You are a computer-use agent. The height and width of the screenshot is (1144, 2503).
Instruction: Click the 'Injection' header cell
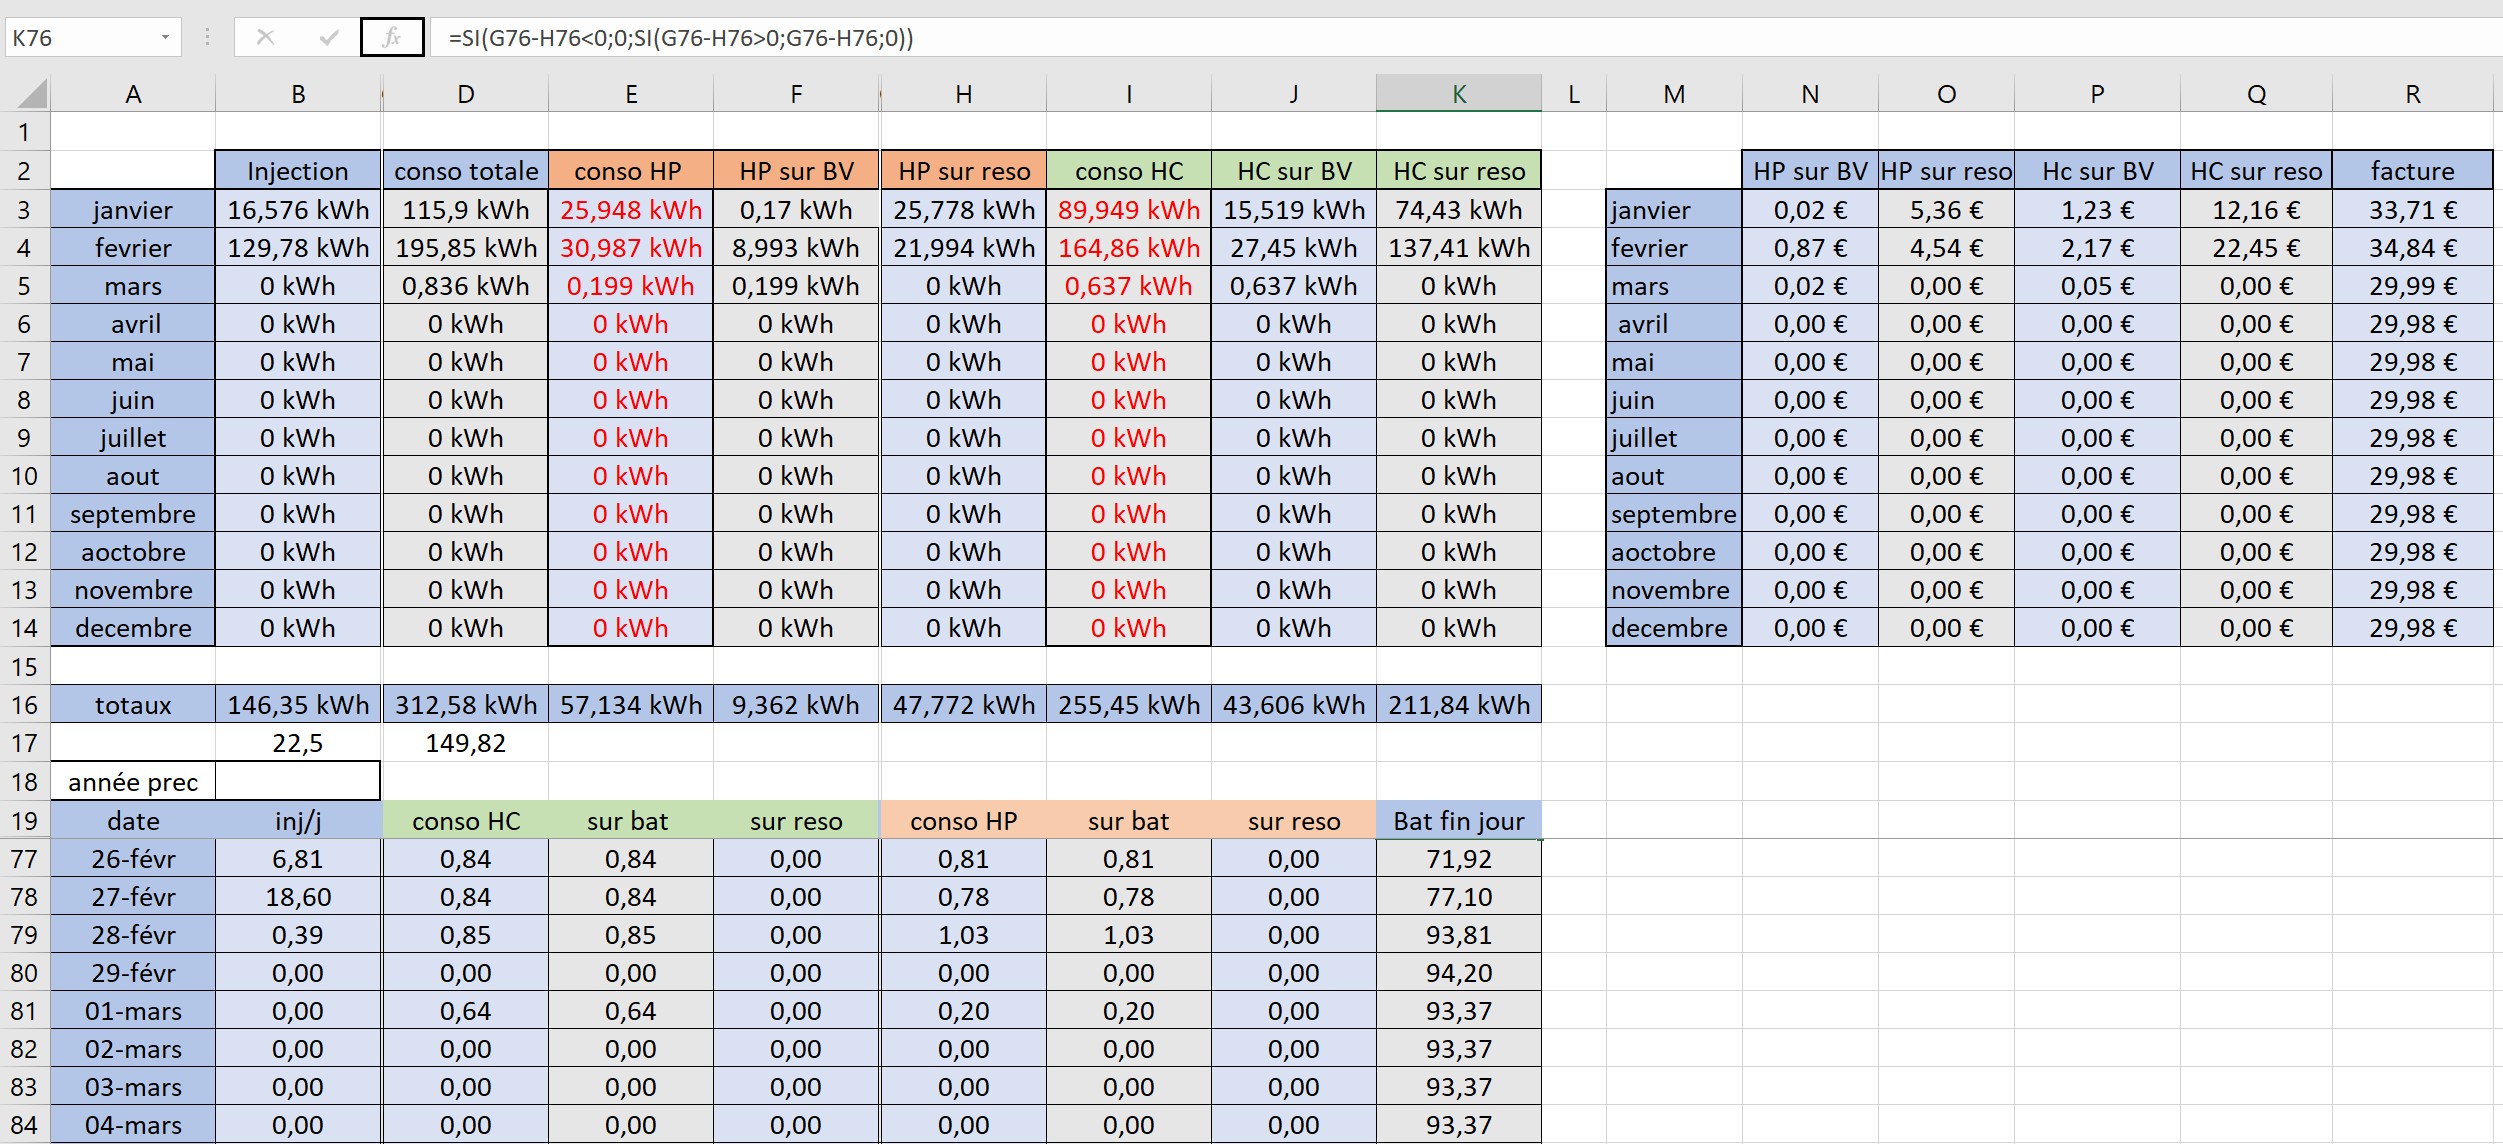(297, 171)
